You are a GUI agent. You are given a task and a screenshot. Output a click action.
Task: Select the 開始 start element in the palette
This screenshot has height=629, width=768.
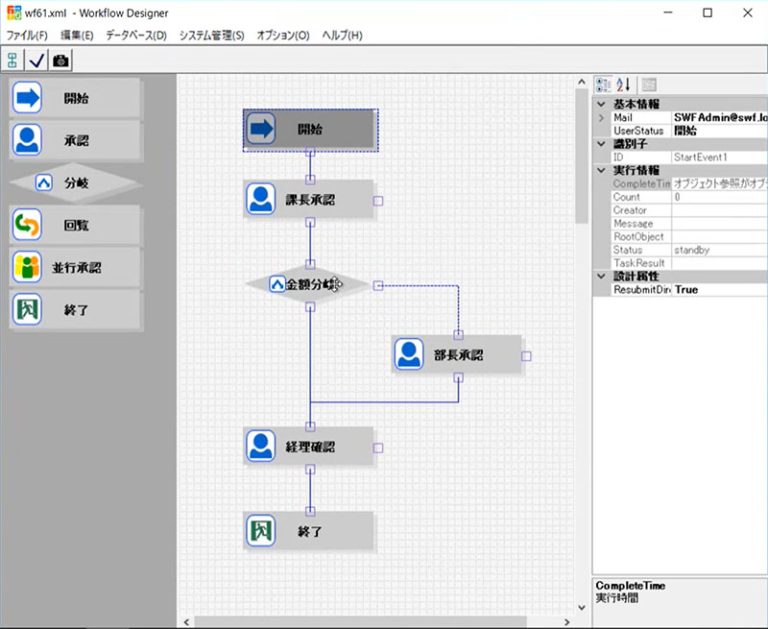(75, 99)
